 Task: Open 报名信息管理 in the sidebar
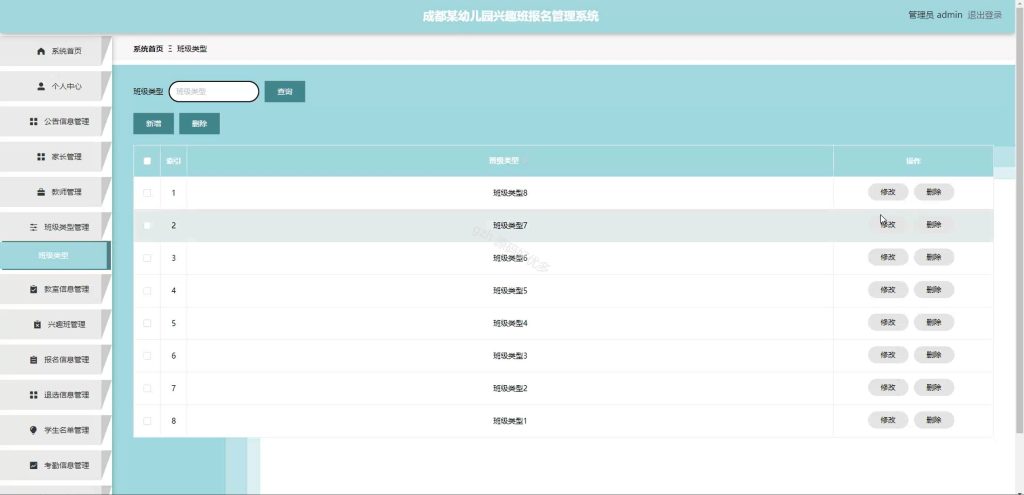55,360
